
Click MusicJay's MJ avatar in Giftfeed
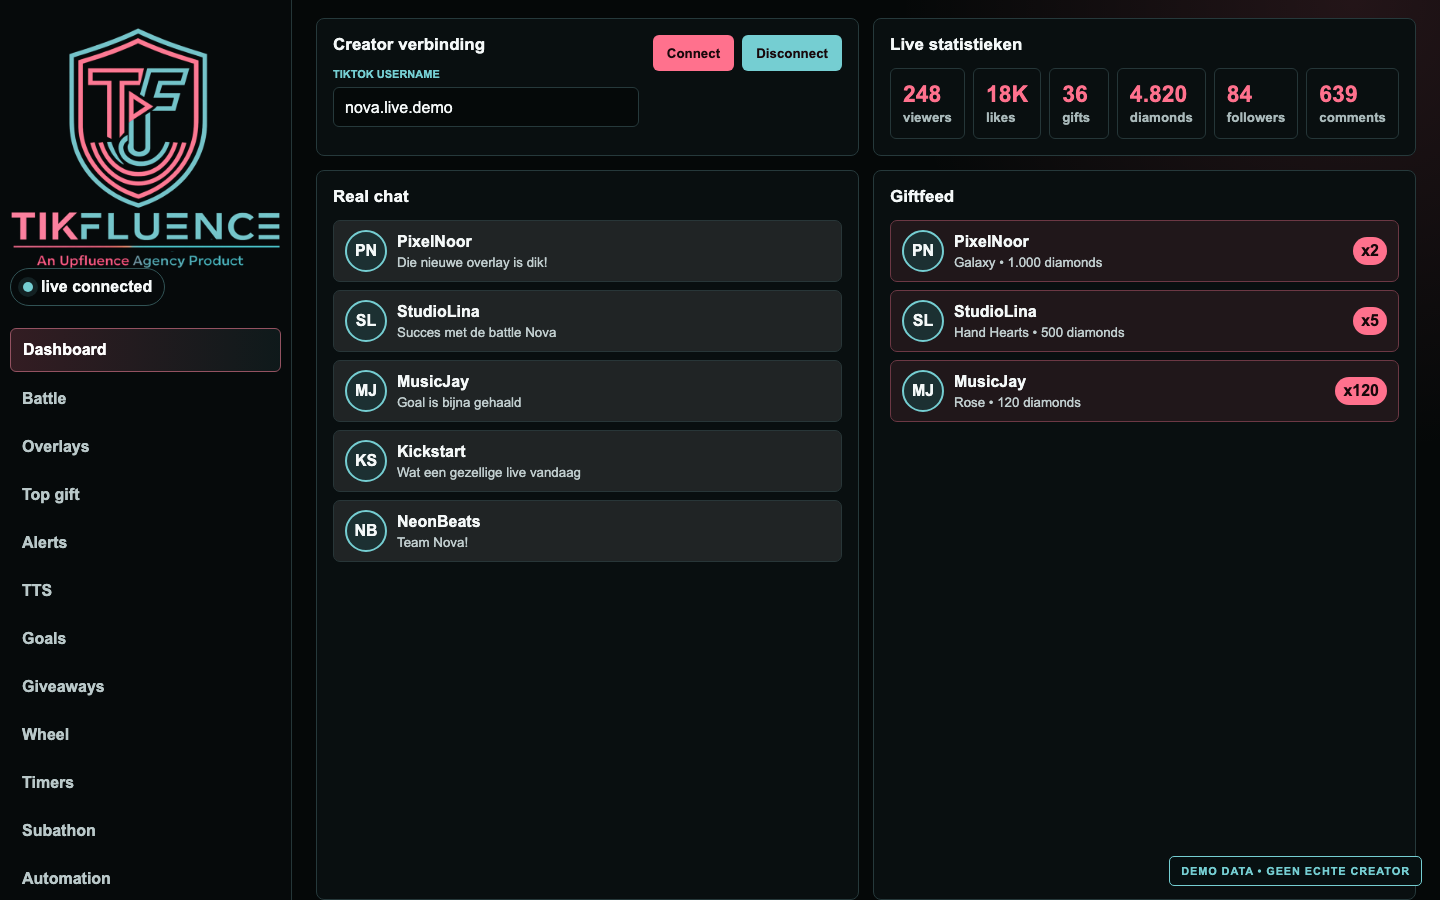click(923, 391)
